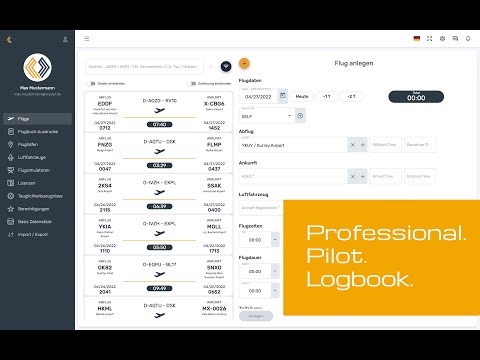
Task: Clear the ADES arrival airport field
Action: click(353, 176)
